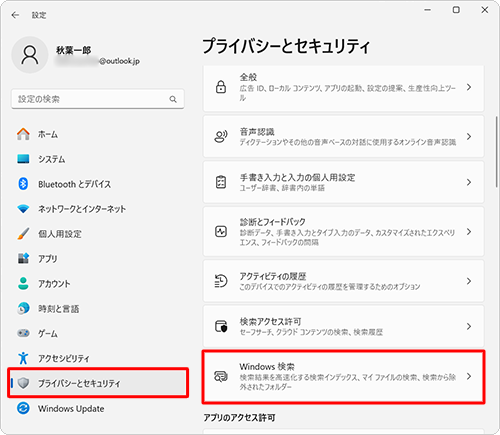Open 手書き入力と入力の個人用設定 card
The image size is (500, 435).
(x=343, y=182)
